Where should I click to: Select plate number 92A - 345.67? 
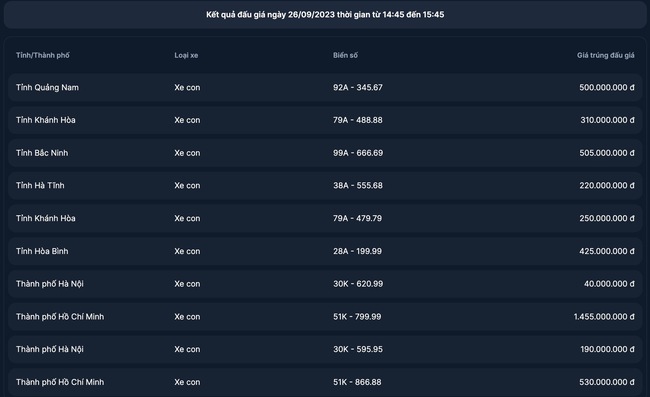tap(358, 87)
